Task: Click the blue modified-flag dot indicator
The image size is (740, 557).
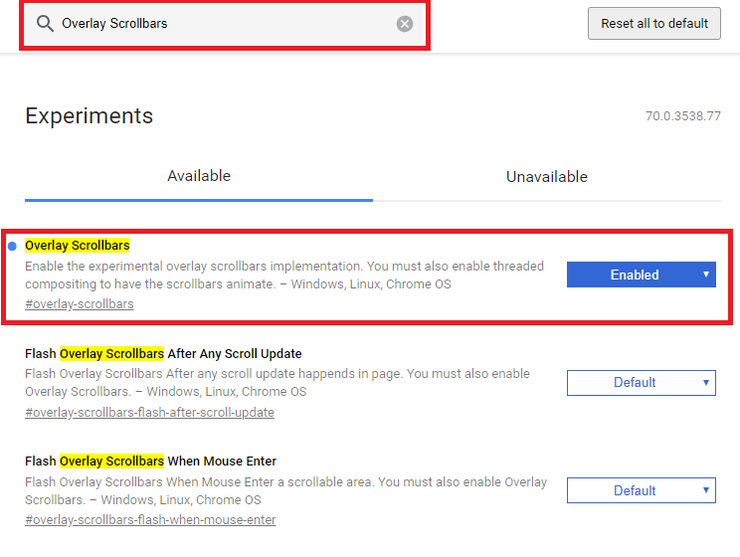Action: [x=12, y=246]
